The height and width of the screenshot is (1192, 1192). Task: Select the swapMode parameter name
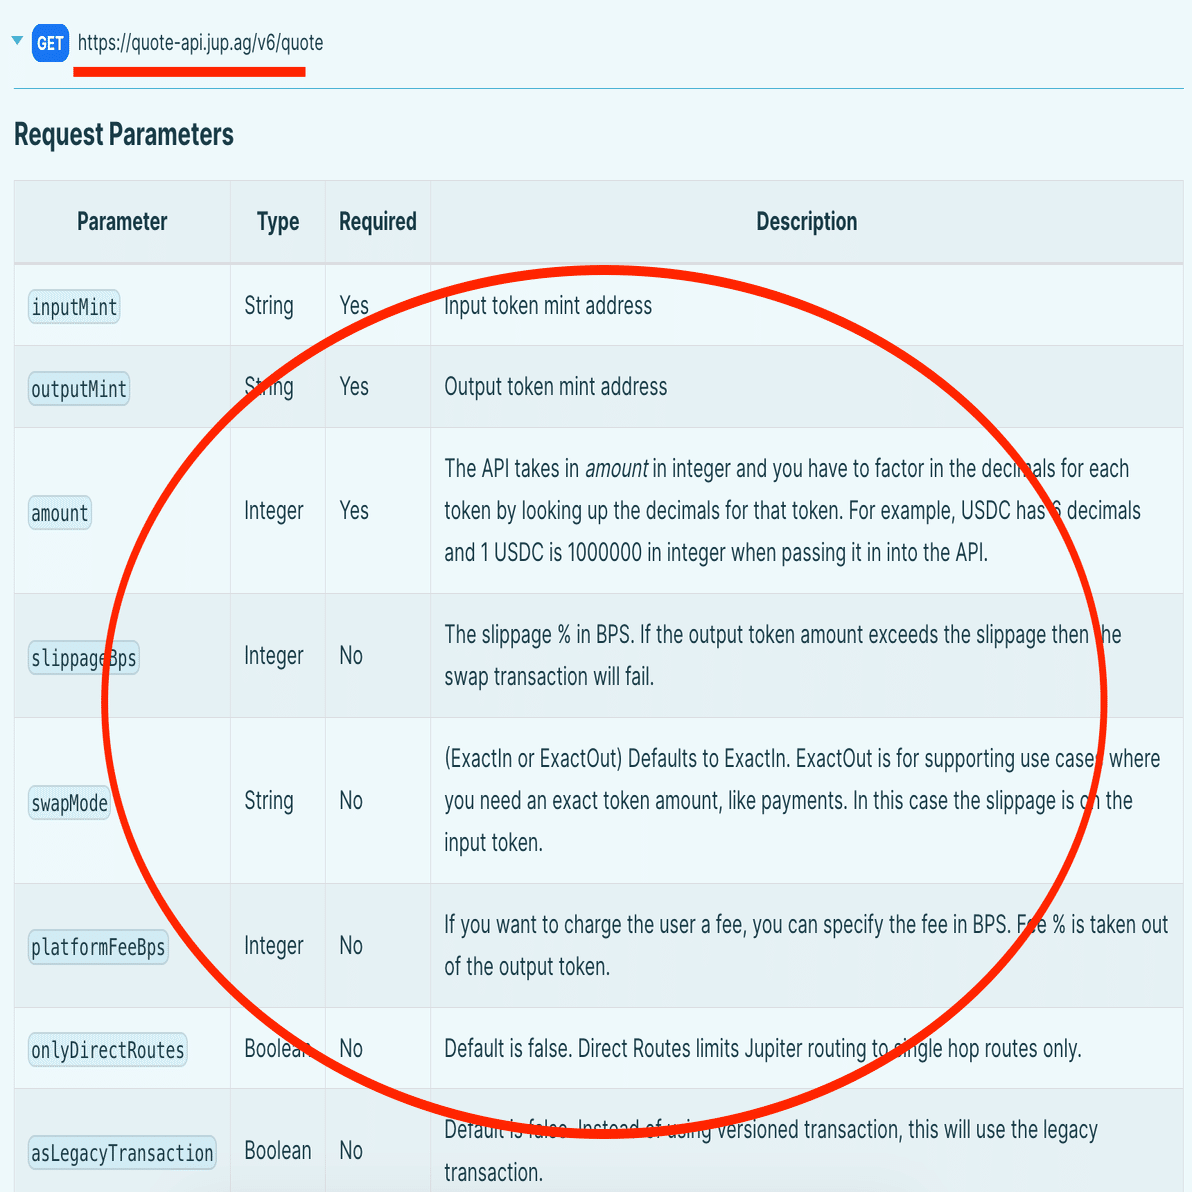coord(69,803)
